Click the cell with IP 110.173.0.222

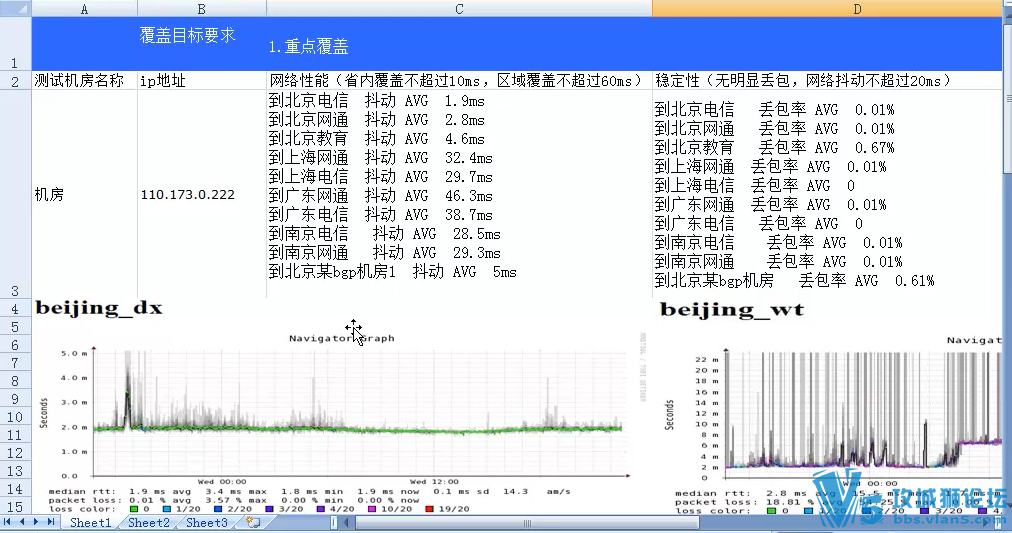(x=202, y=194)
